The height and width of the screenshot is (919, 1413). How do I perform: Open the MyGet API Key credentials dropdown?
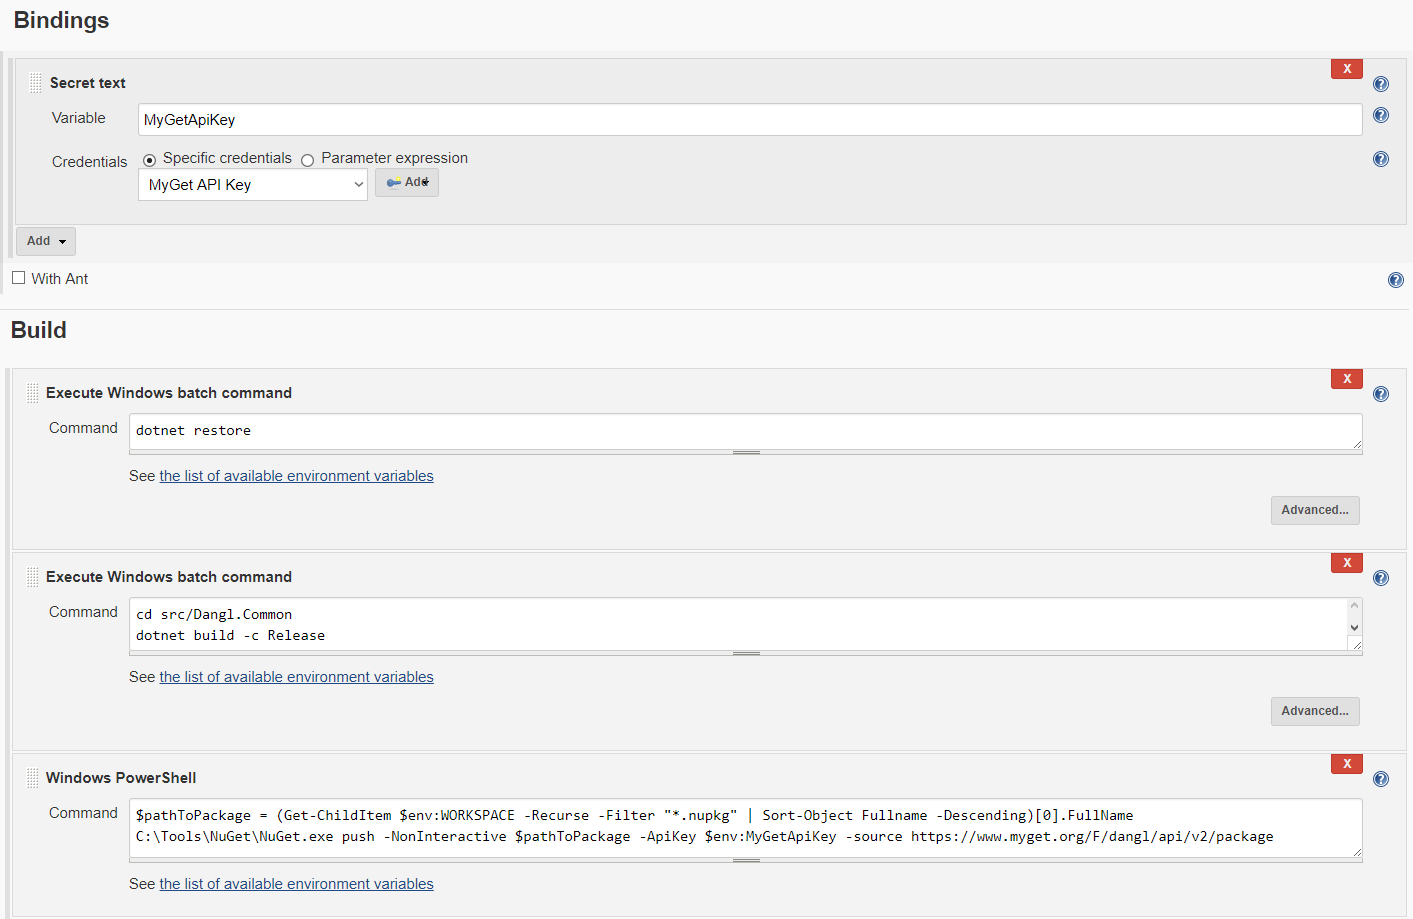(253, 185)
